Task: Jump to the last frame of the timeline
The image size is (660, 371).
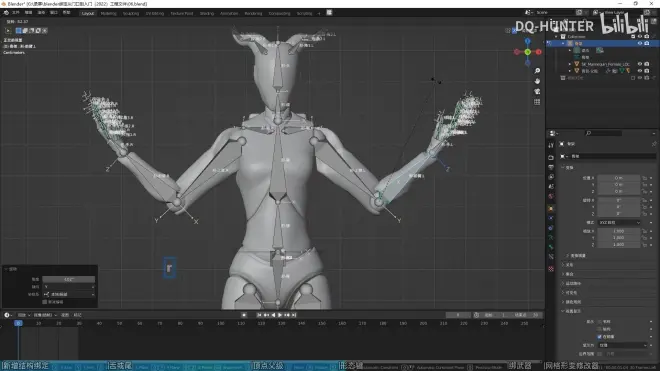Action: 294,315
